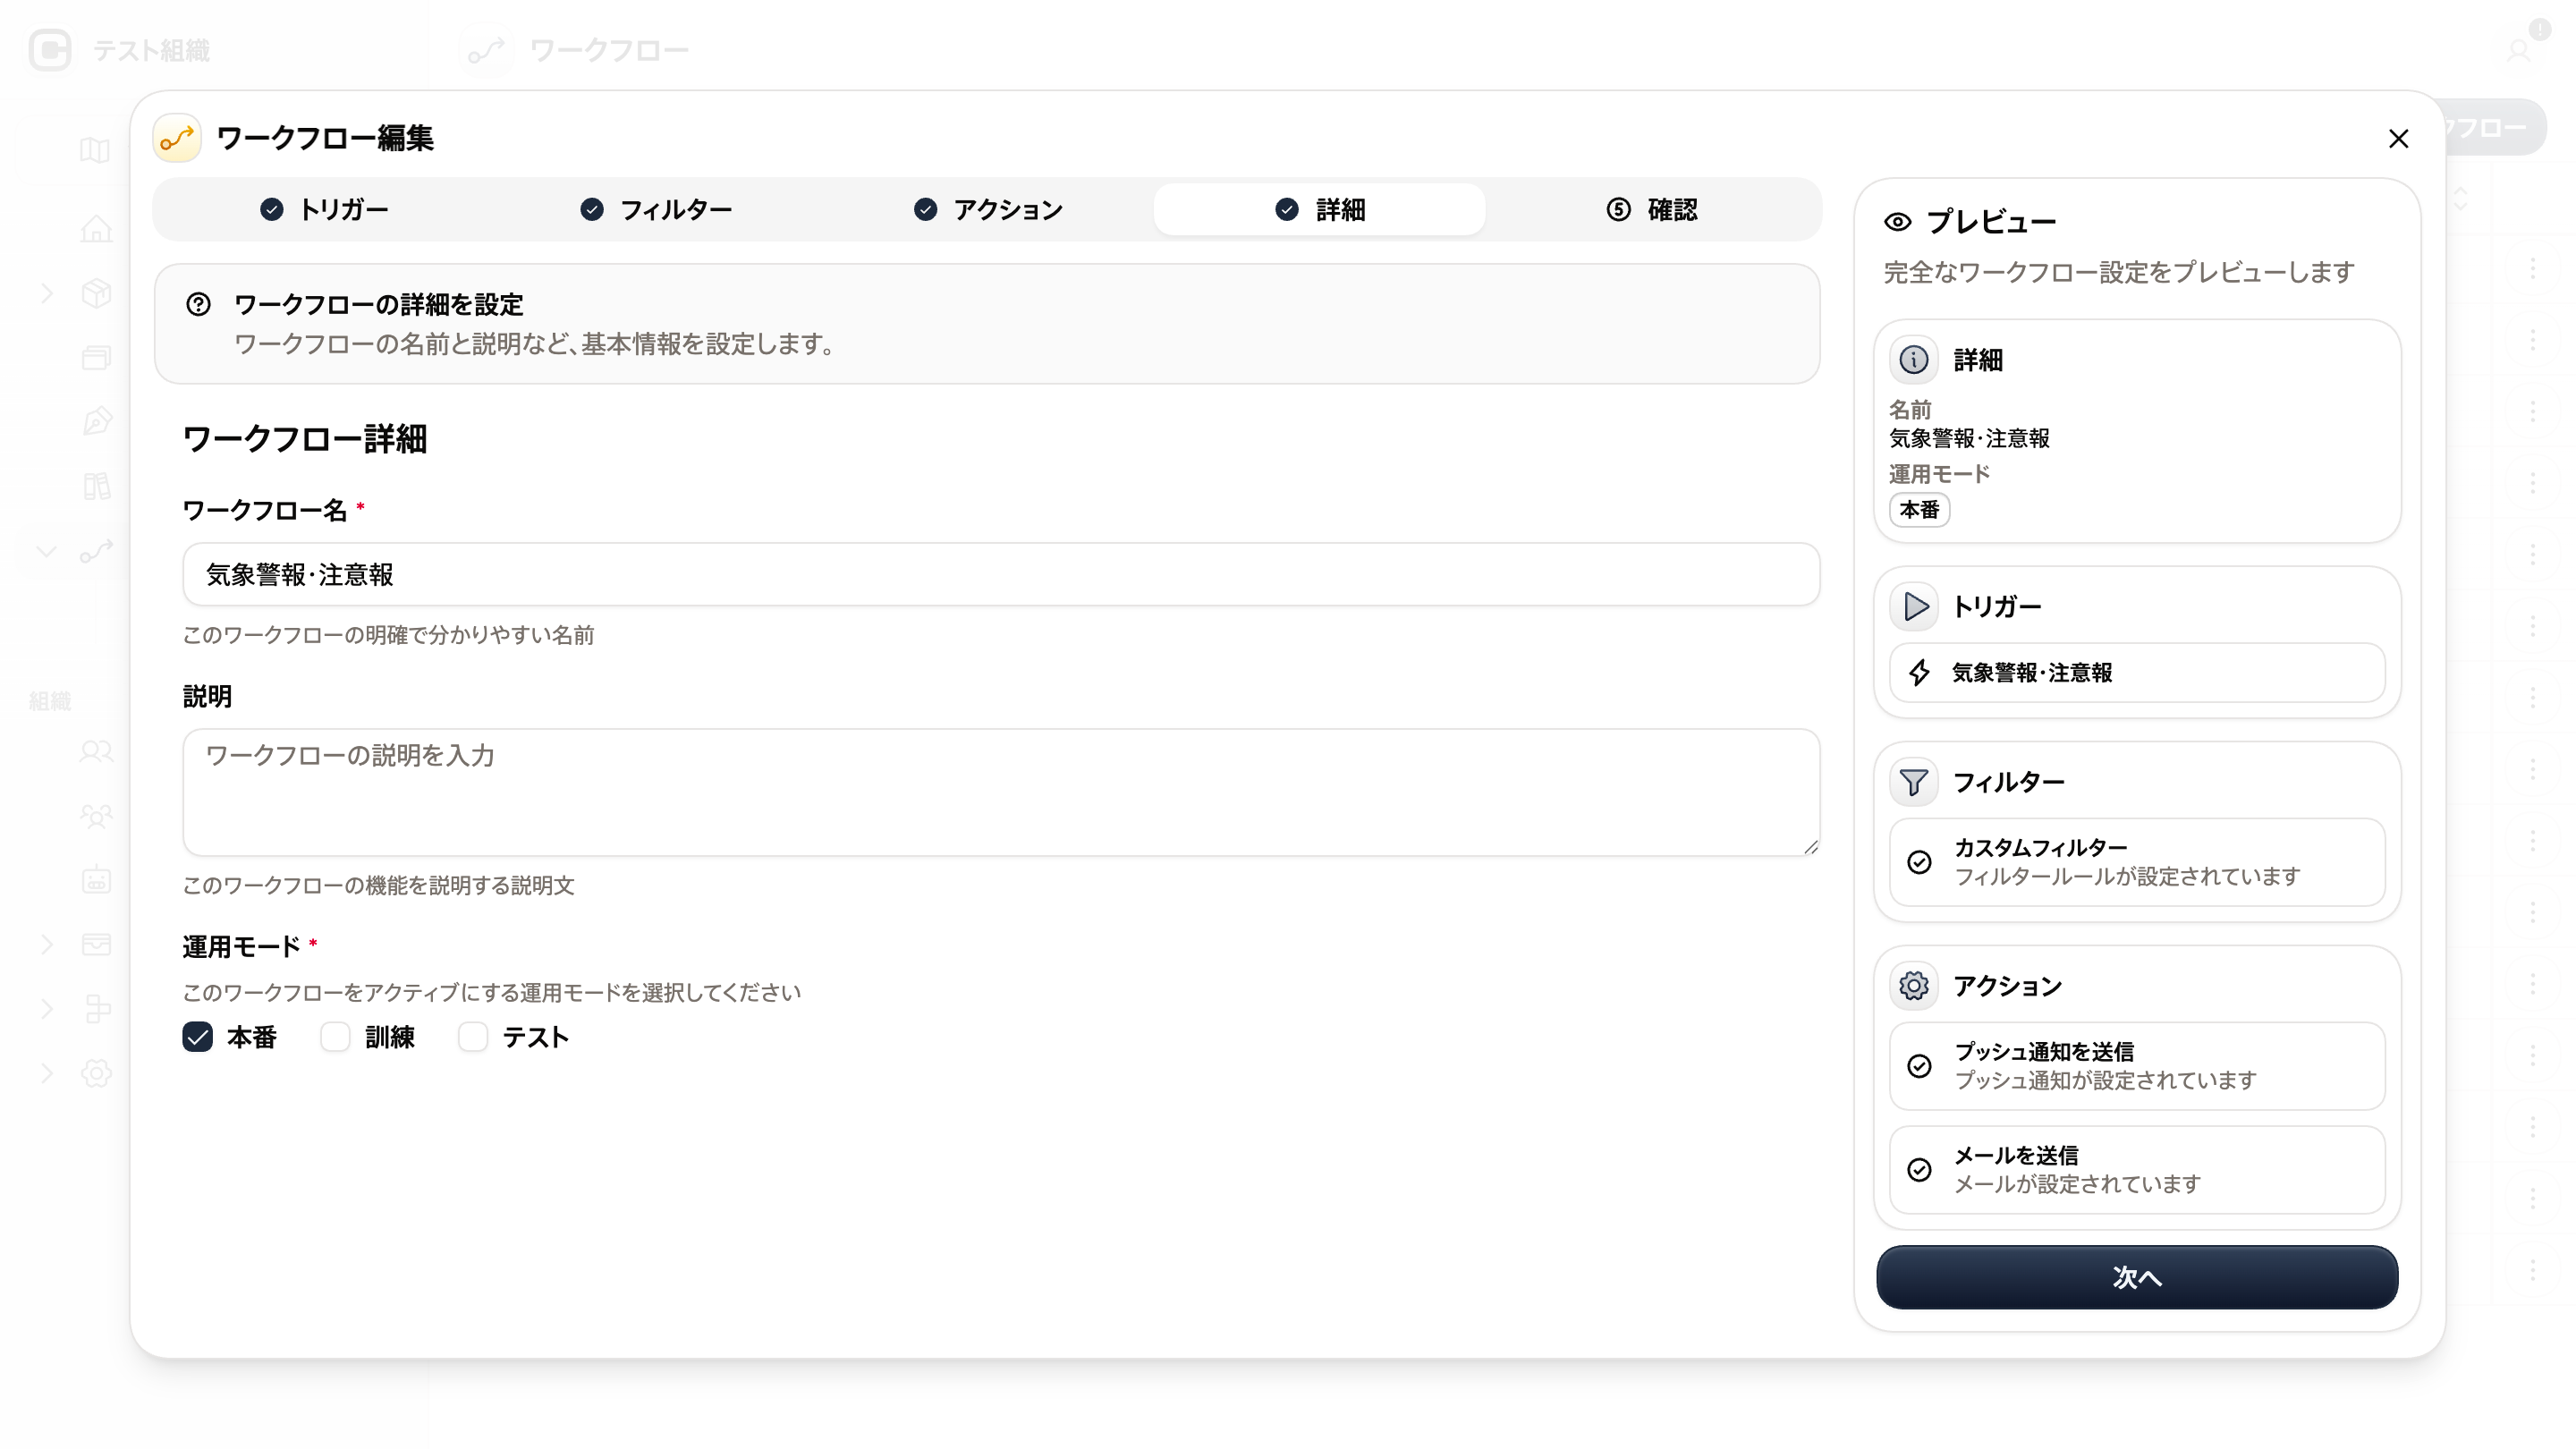Image resolution: width=2576 pixels, height=1449 pixels.
Task: Go to the トリガー step tab
Action: [324, 210]
